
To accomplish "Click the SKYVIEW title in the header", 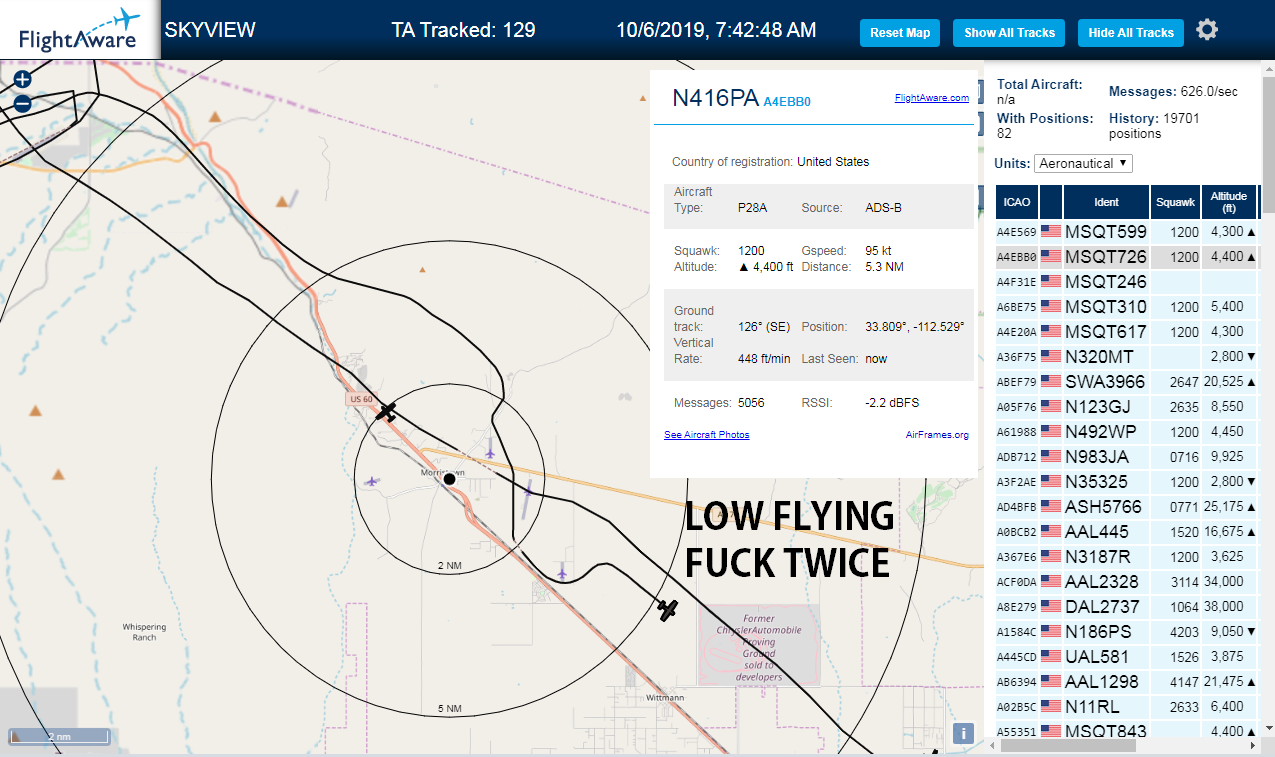I will (210, 30).
